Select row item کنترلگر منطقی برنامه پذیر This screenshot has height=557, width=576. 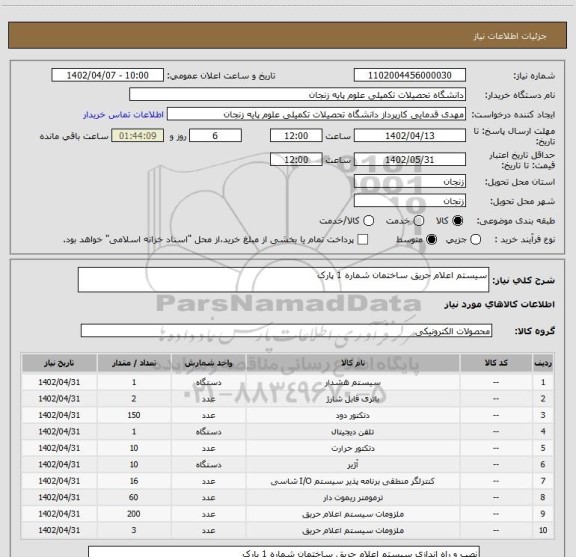tap(353, 481)
